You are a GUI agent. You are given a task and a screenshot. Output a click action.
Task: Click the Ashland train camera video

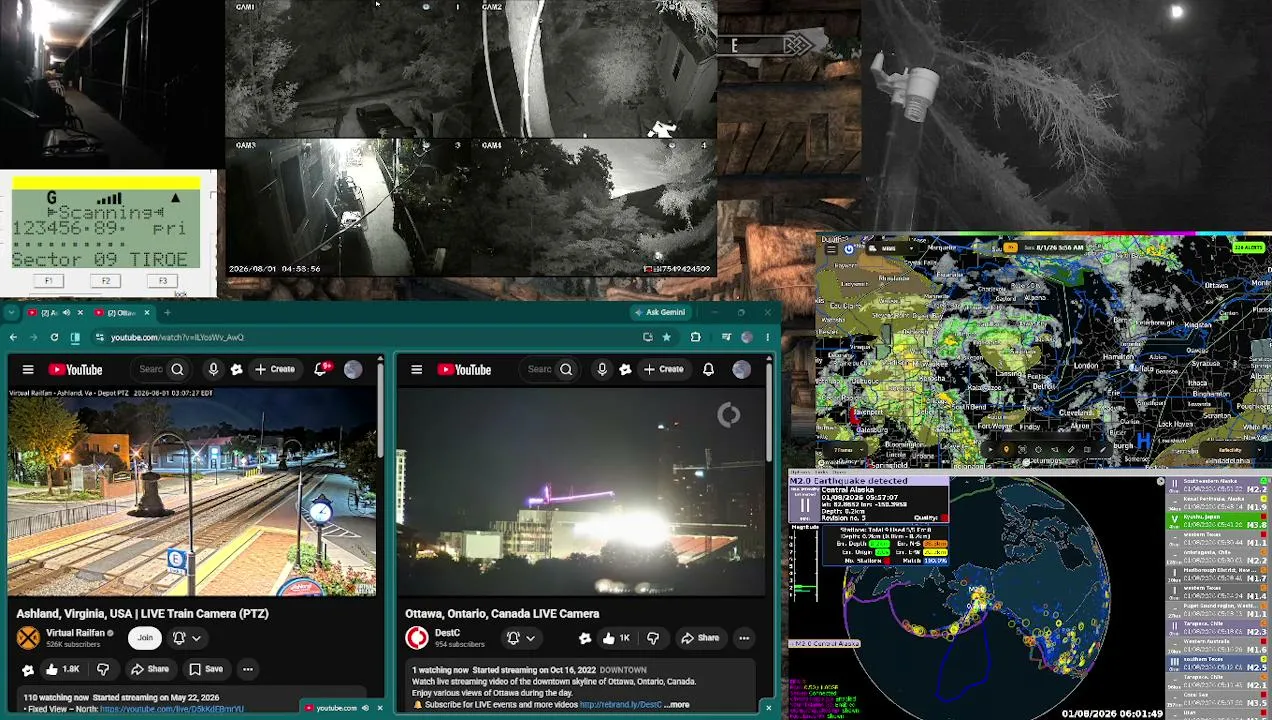tap(191, 492)
